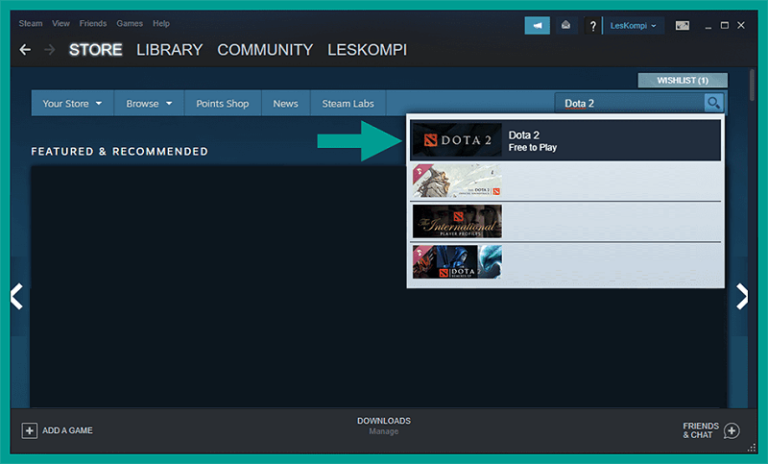Maximize the Steam window
This screenshot has width=768, height=464.
(724, 25)
